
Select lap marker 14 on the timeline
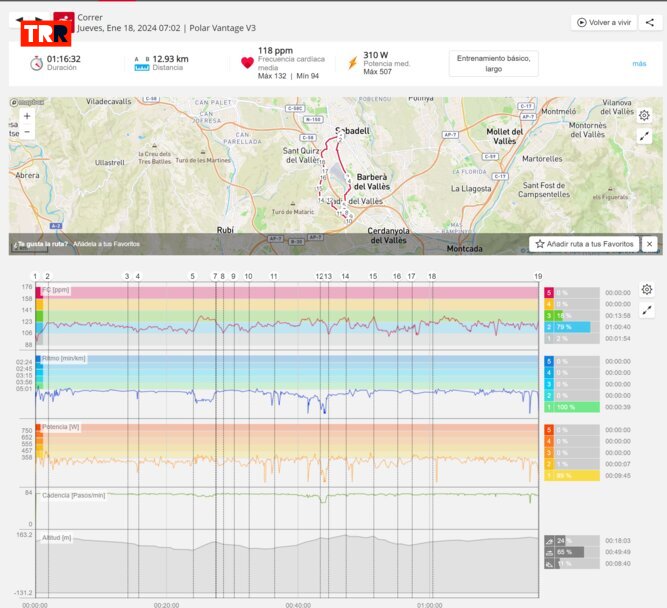[345, 277]
